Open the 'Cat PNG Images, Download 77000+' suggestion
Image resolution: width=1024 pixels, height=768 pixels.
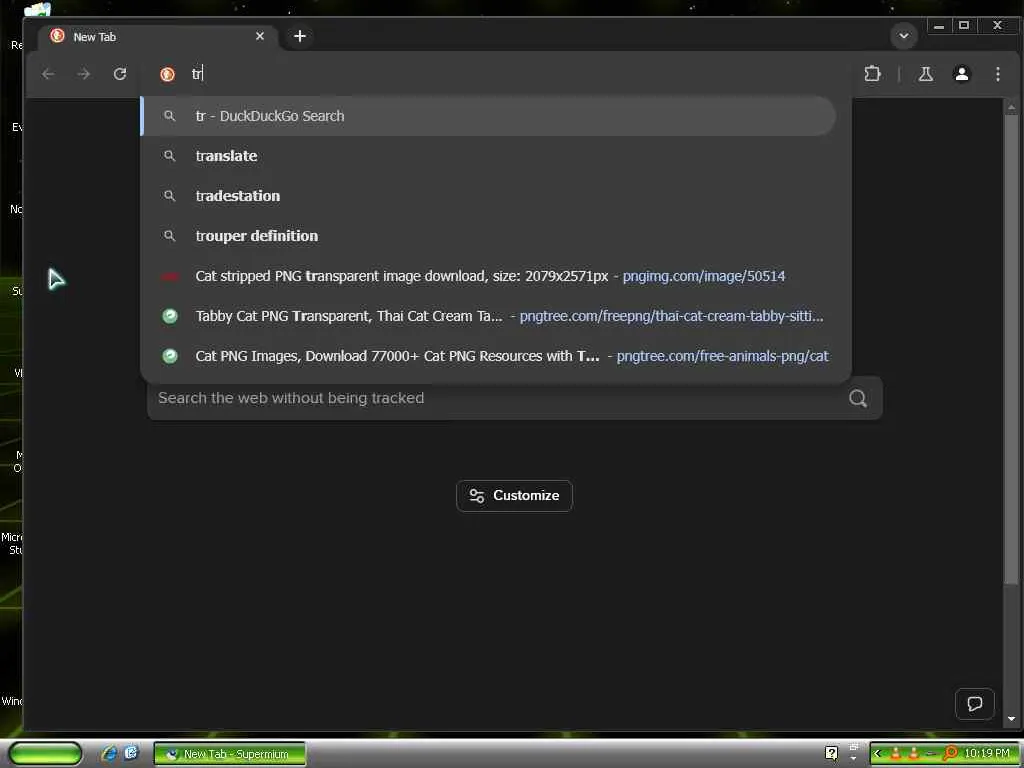tap(488, 356)
